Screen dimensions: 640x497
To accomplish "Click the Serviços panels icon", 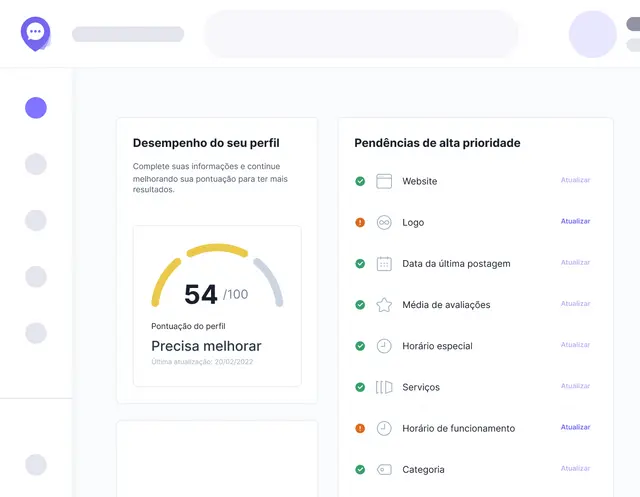I will tap(384, 387).
